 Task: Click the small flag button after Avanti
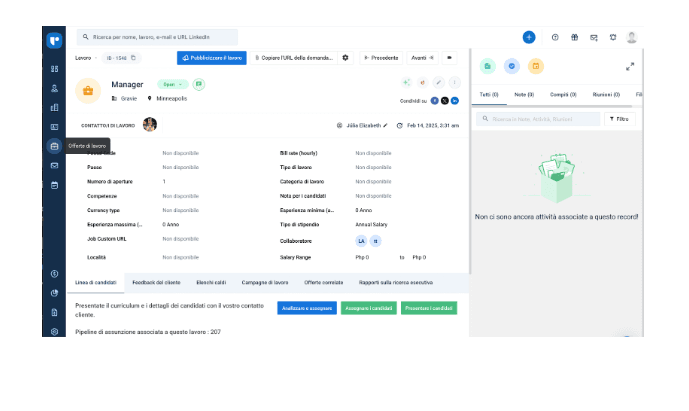(449, 58)
